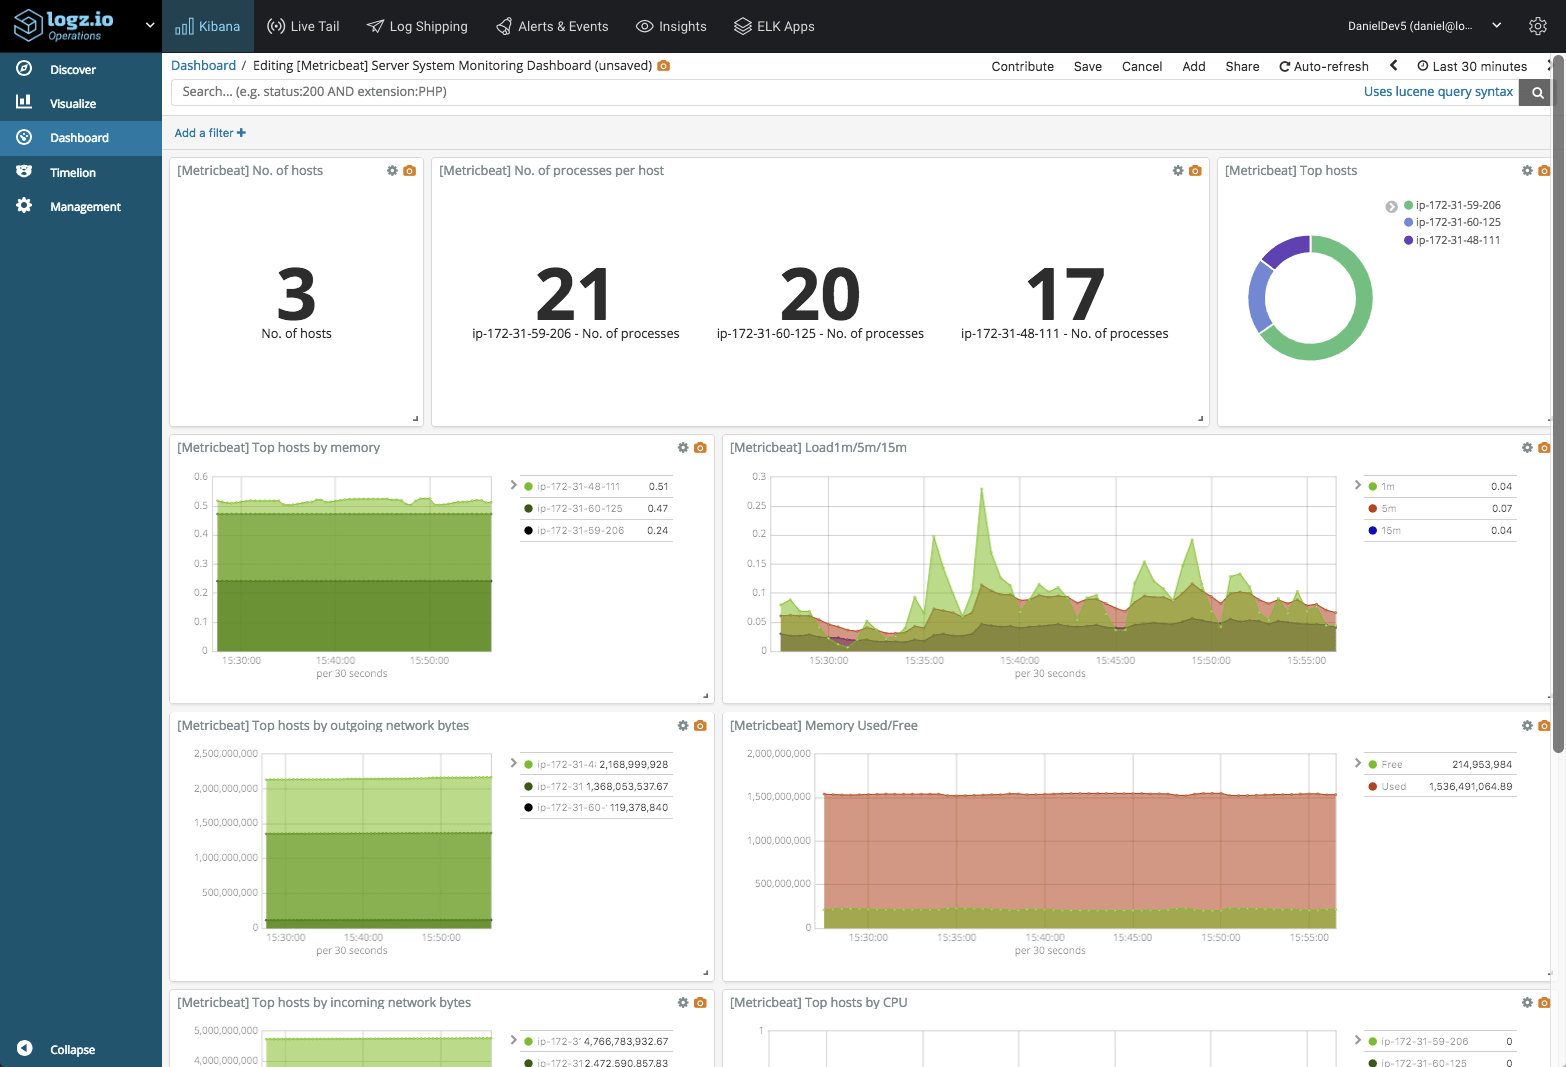
Task: Click the camera icon next to dashboard title
Action: point(663,66)
